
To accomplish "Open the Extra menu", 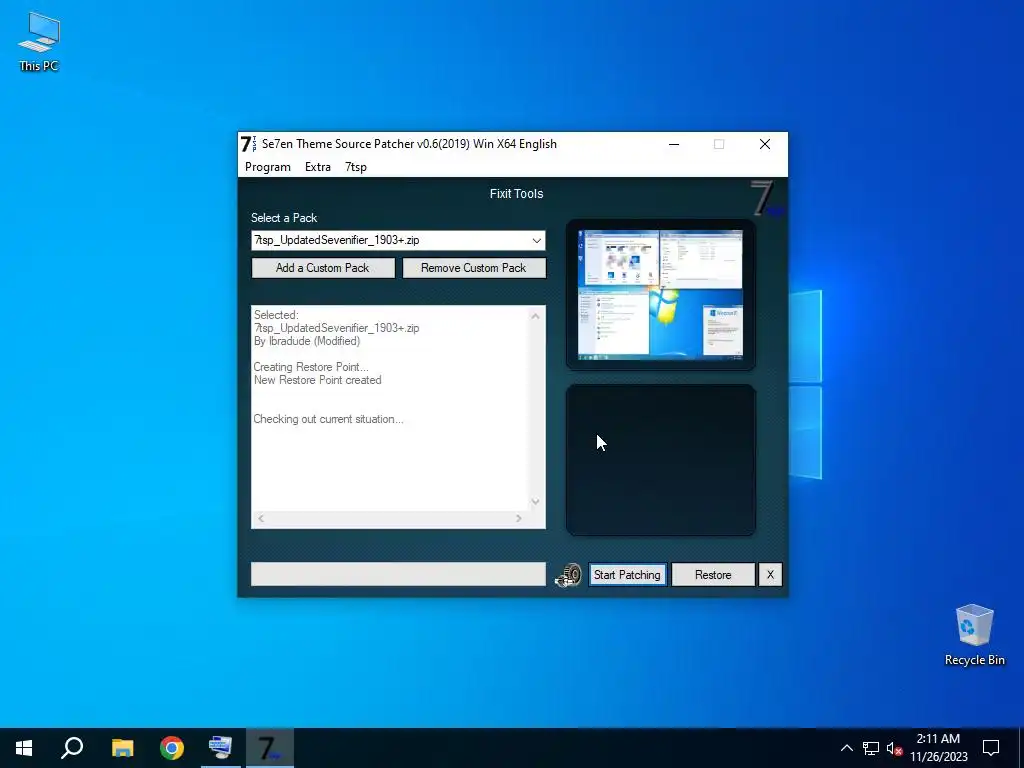I will tap(317, 167).
